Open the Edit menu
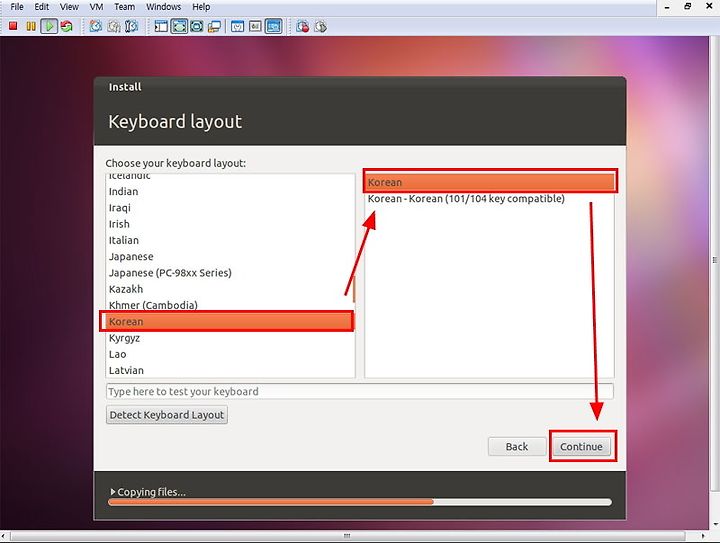 coord(41,7)
